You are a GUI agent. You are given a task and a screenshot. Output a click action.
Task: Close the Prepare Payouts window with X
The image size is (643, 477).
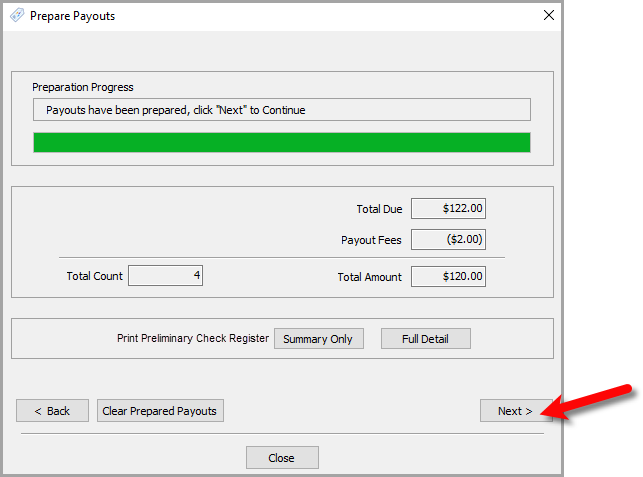pos(549,15)
